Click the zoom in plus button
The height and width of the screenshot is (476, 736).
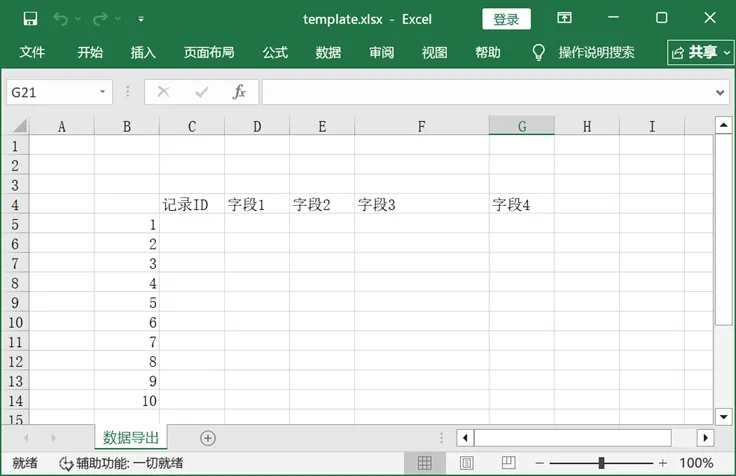point(663,463)
